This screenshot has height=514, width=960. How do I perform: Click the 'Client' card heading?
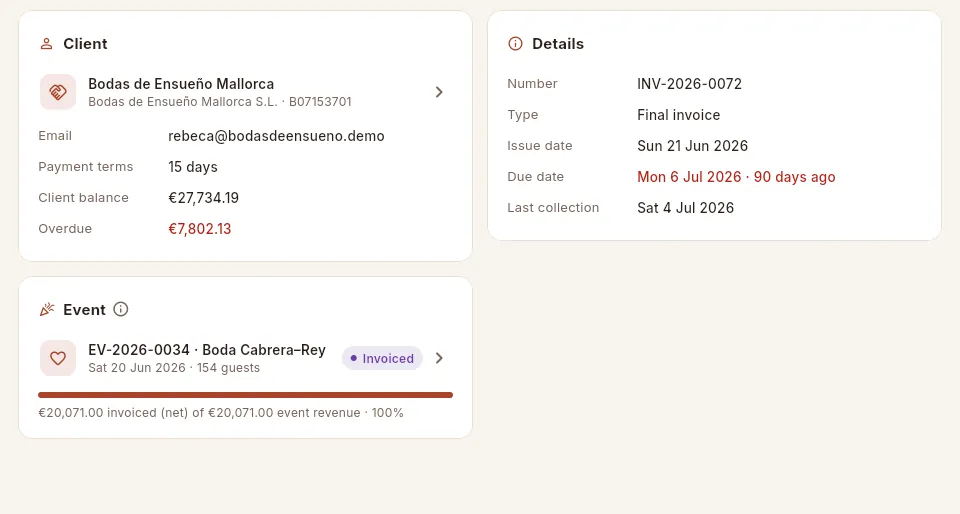pos(85,44)
